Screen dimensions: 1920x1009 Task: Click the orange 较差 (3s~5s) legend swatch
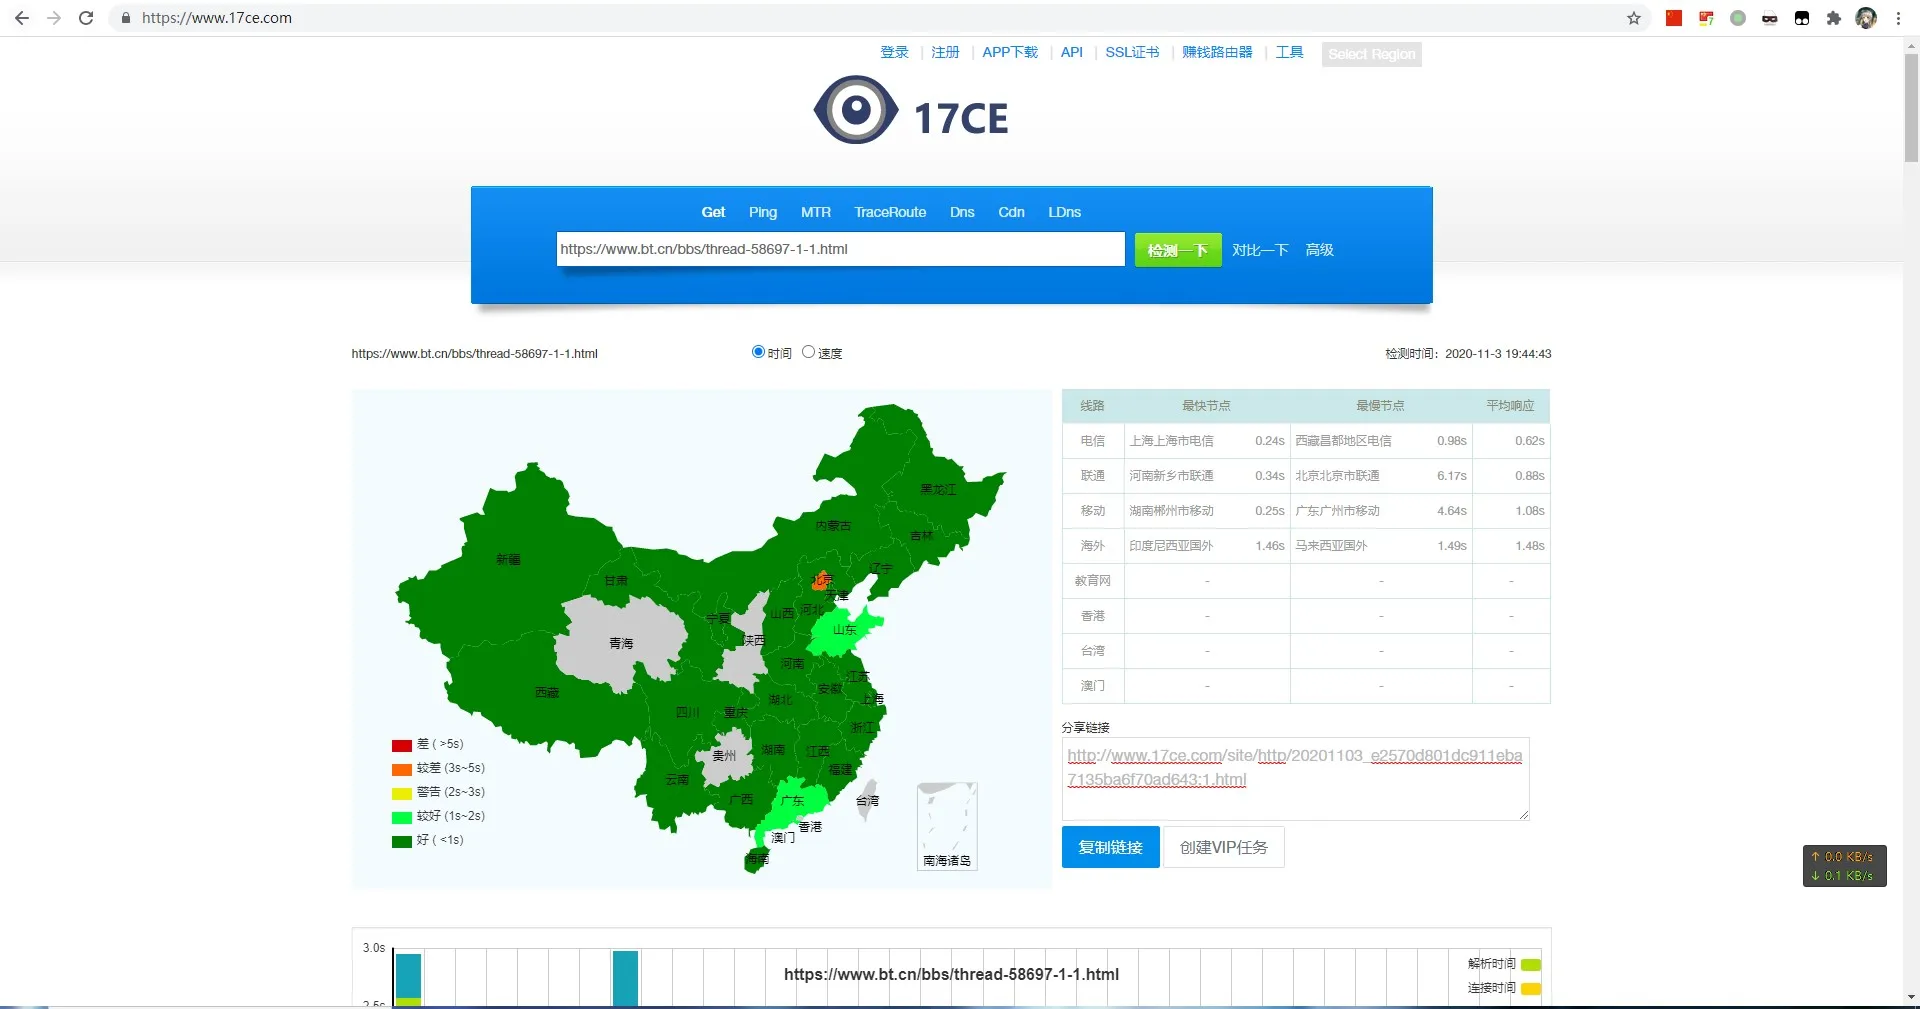[x=402, y=769]
